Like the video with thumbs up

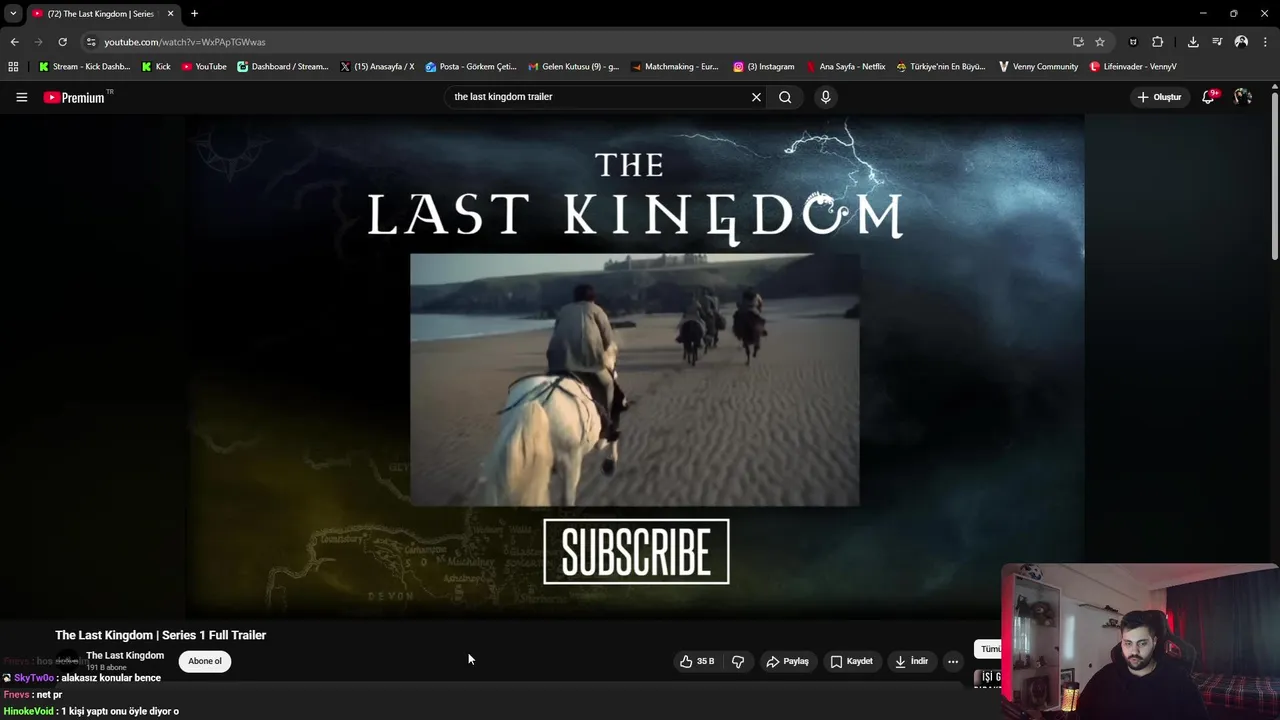point(697,661)
